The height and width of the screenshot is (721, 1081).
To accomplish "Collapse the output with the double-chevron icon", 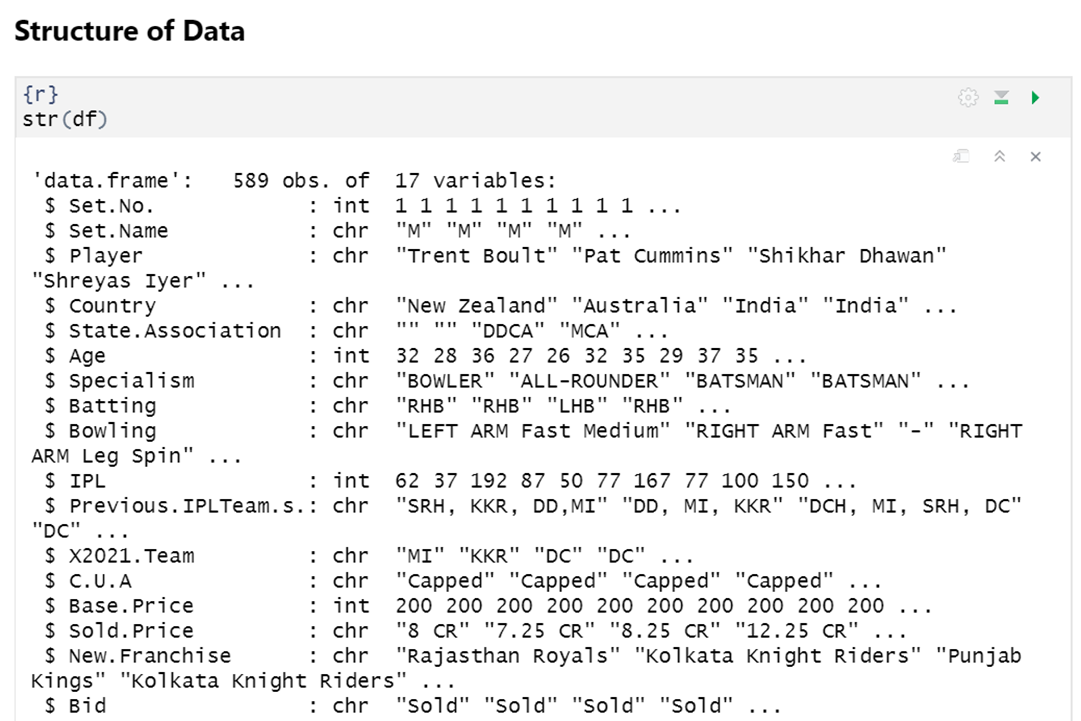I will [x=1000, y=157].
